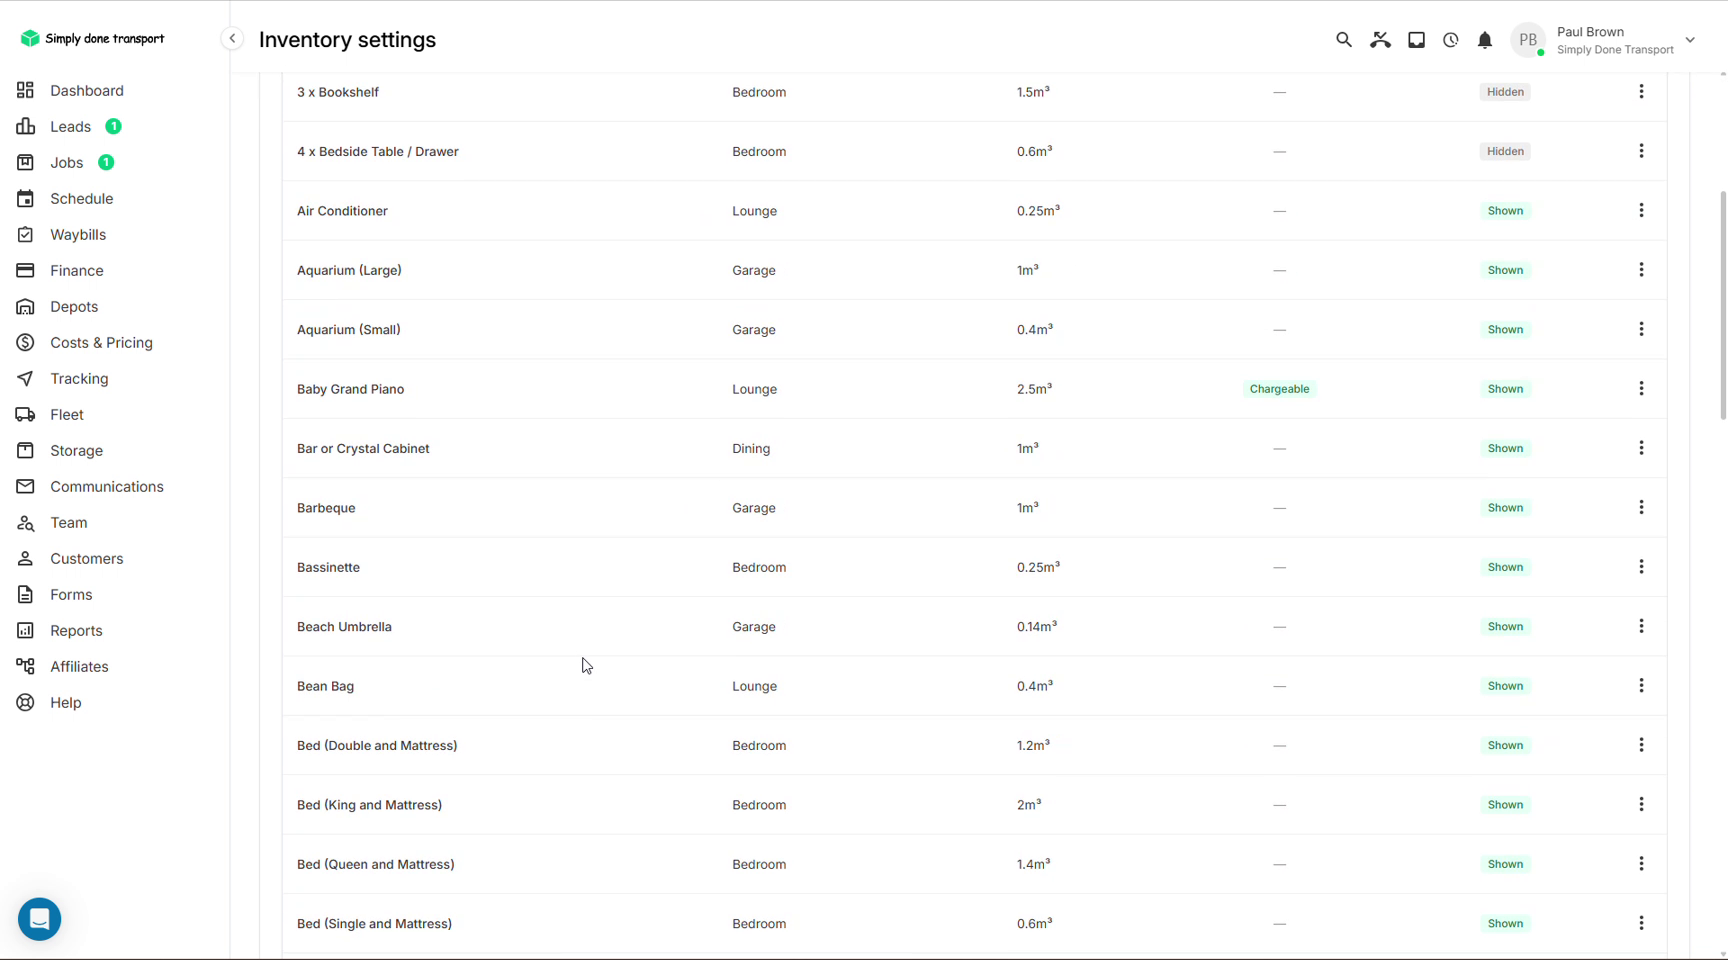Screen dimensions: 1728x960
Task: Open the clock history icon
Action: [1450, 40]
